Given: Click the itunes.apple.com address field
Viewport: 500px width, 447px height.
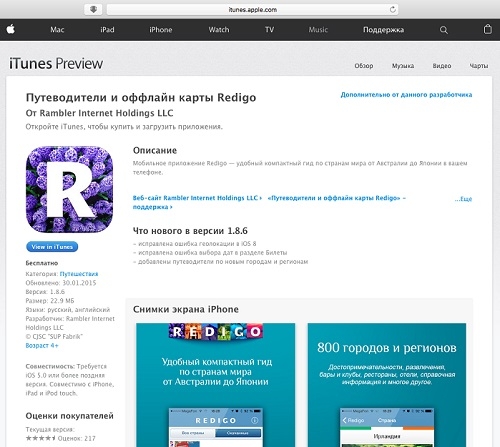Looking at the screenshot, I should tap(252, 10).
